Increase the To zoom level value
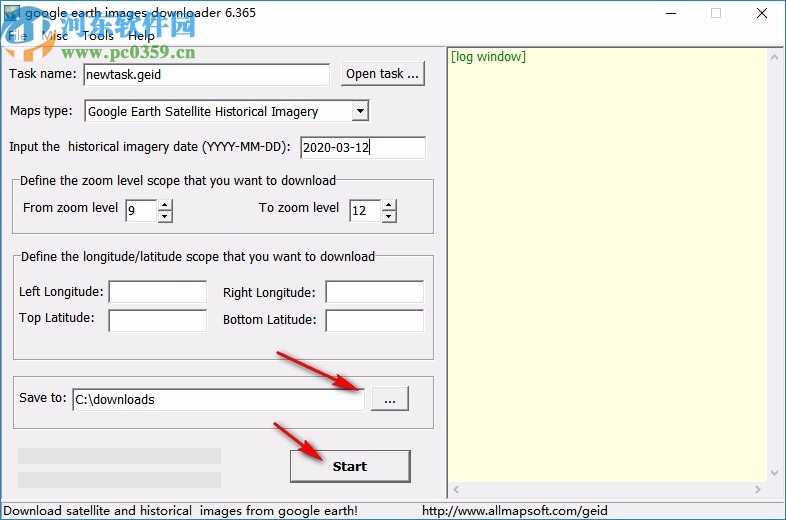 (x=389, y=205)
